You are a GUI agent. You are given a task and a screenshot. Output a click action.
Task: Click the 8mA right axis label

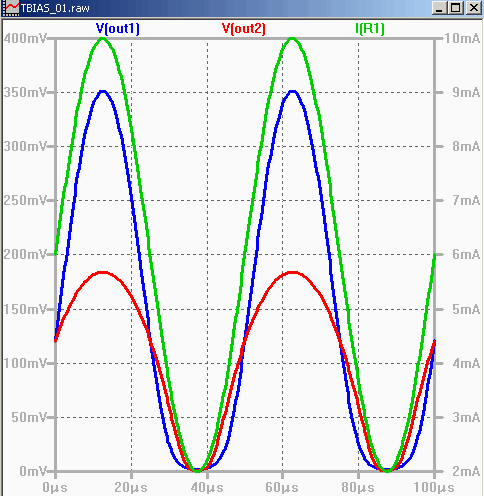tap(466, 146)
